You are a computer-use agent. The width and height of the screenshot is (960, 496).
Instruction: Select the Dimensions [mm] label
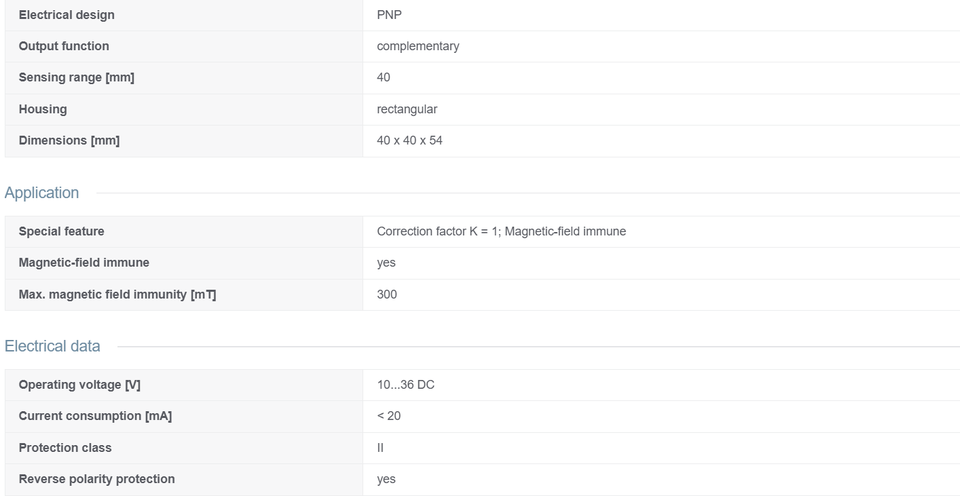point(69,140)
